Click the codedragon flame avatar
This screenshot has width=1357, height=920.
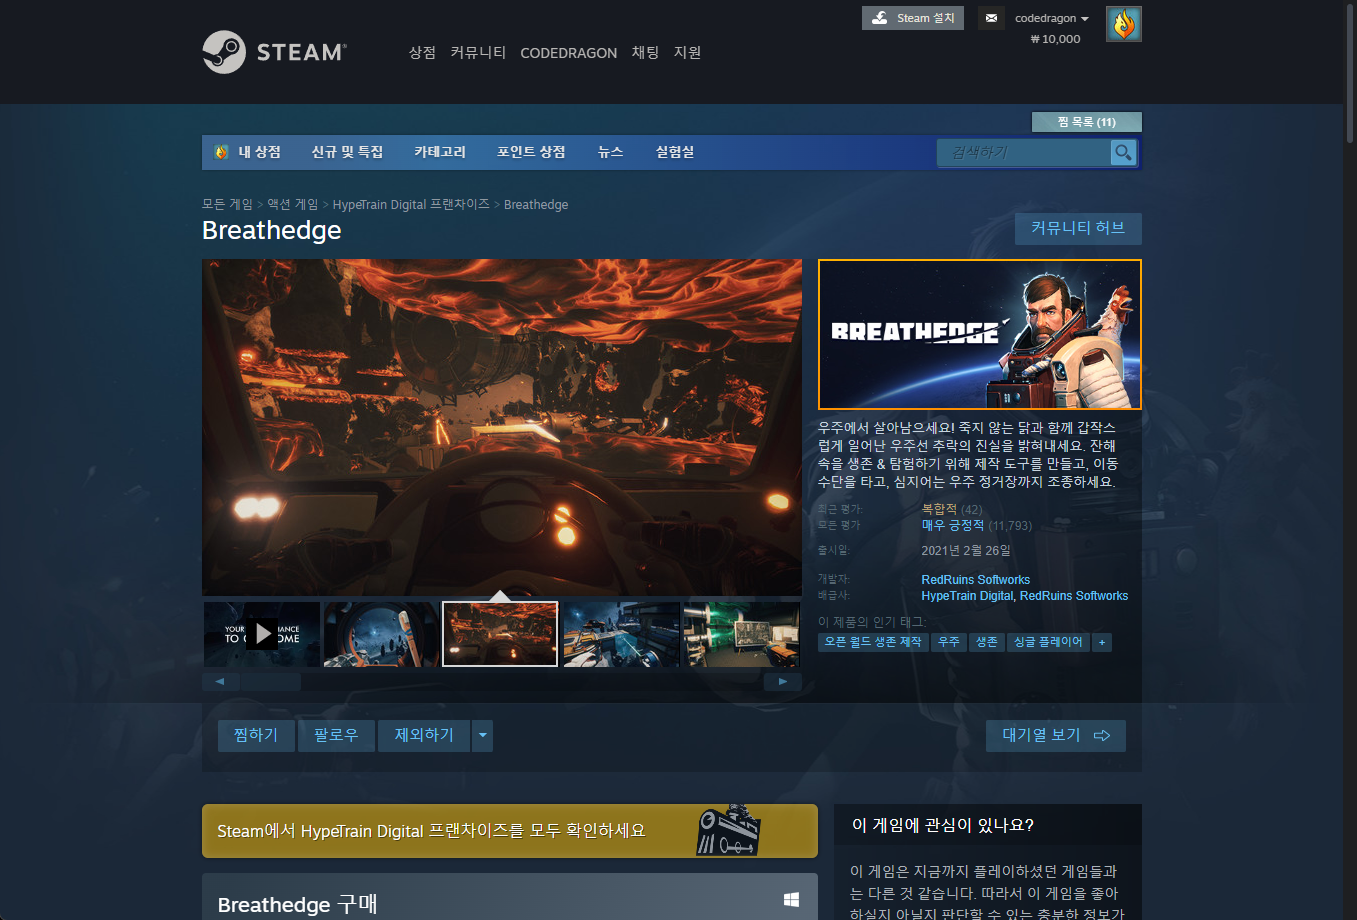(x=1124, y=24)
